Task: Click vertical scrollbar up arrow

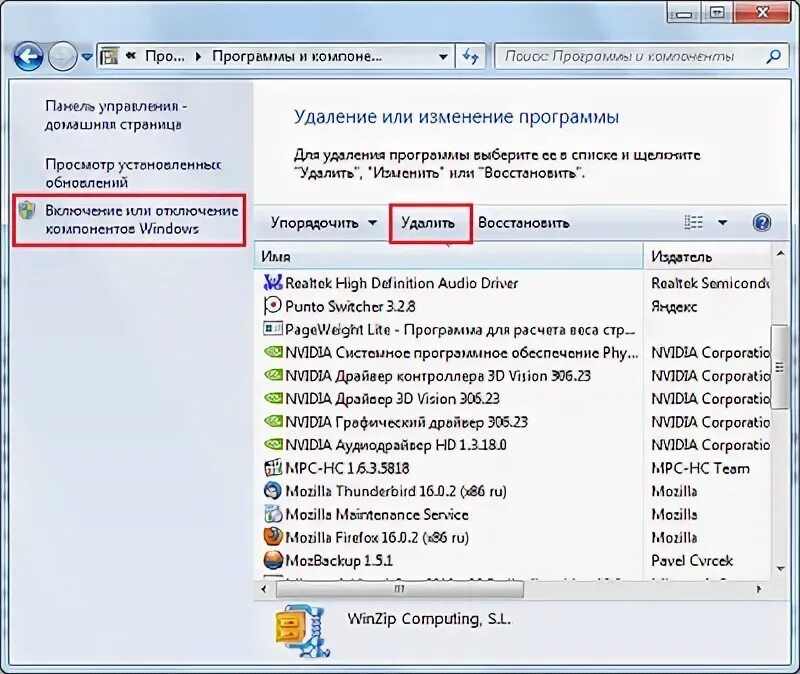Action: (x=780, y=254)
